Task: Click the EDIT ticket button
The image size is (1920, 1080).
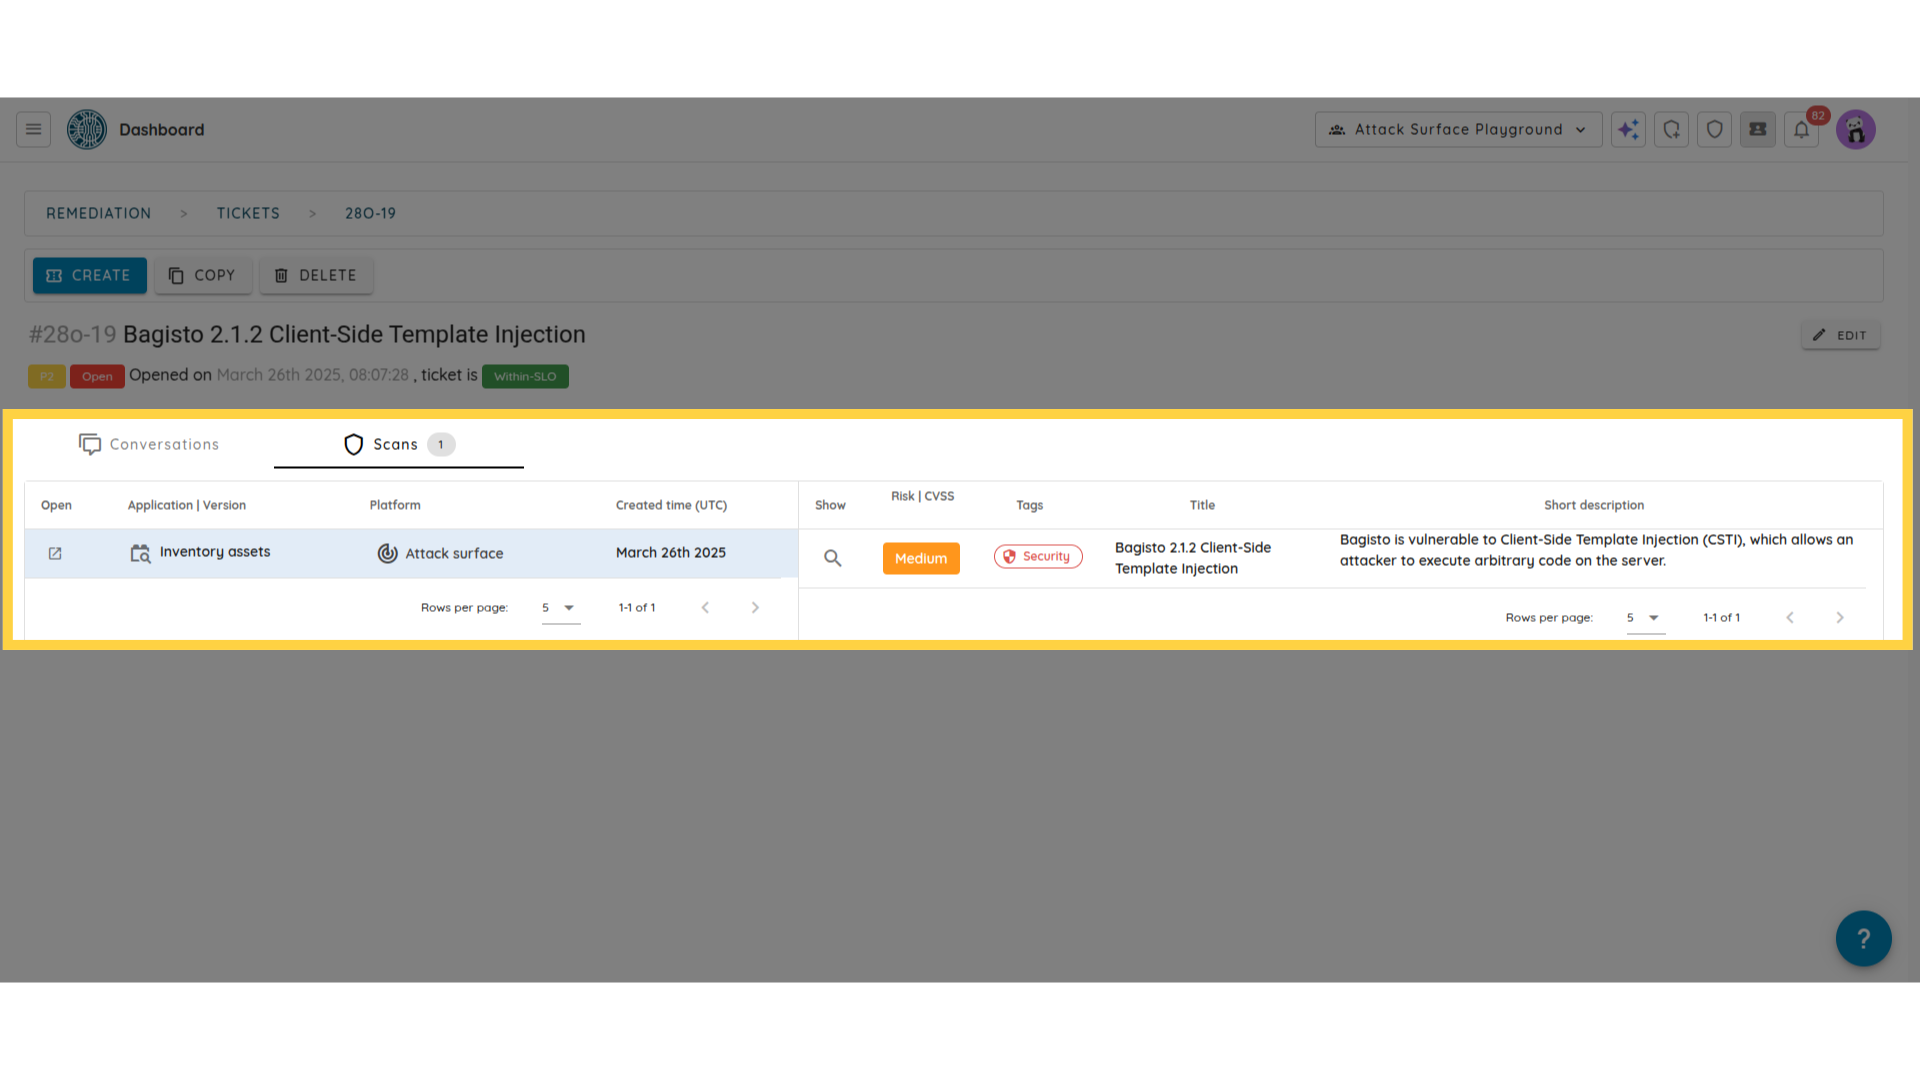Action: [x=1840, y=335]
